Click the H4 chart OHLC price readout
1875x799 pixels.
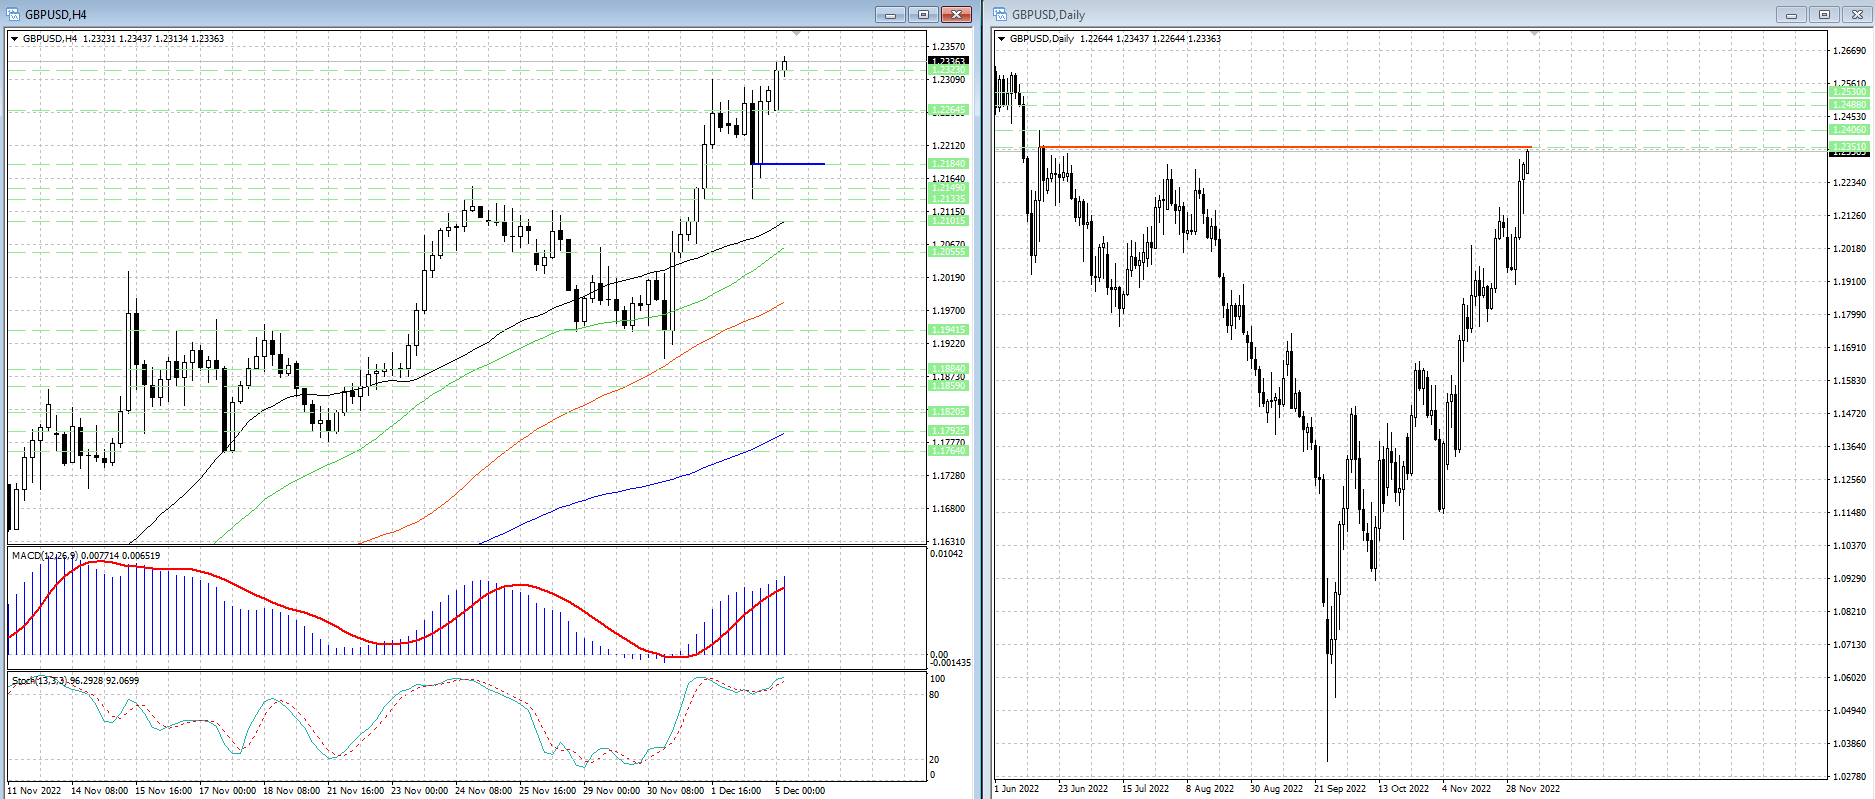153,39
